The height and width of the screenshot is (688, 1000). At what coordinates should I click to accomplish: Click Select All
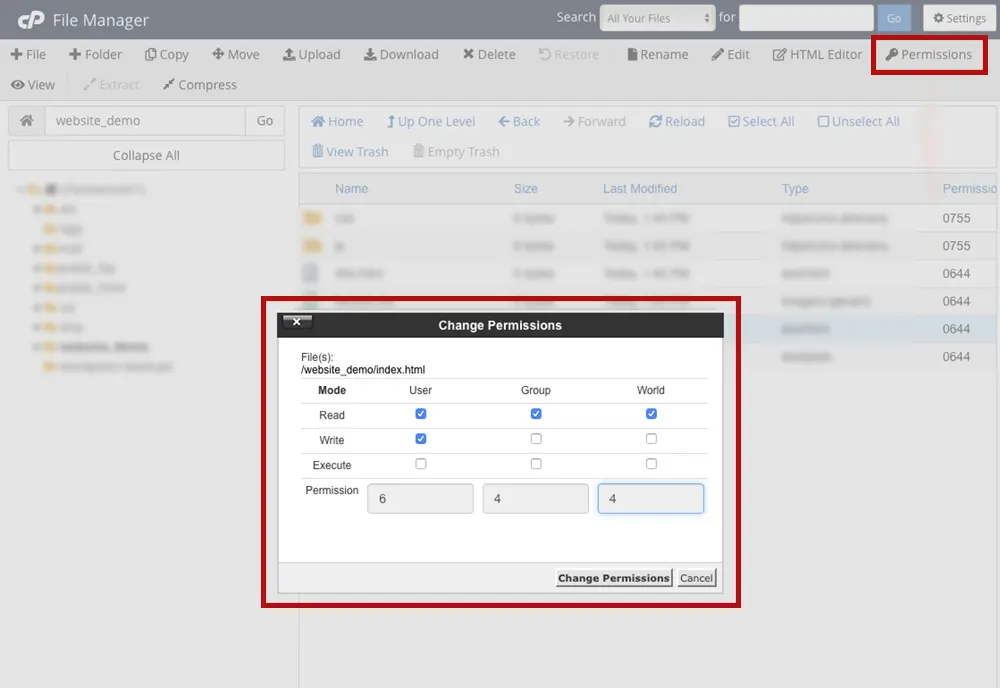pyautogui.click(x=761, y=121)
